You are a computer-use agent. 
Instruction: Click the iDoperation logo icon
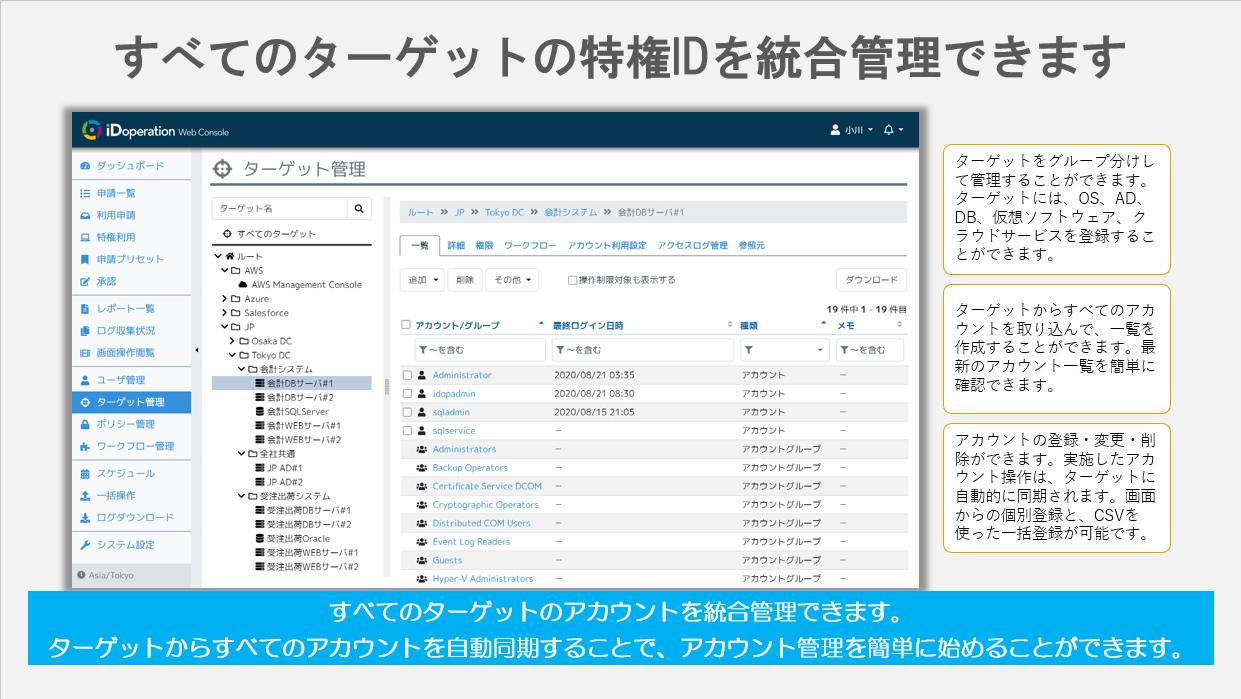[x=92, y=130]
